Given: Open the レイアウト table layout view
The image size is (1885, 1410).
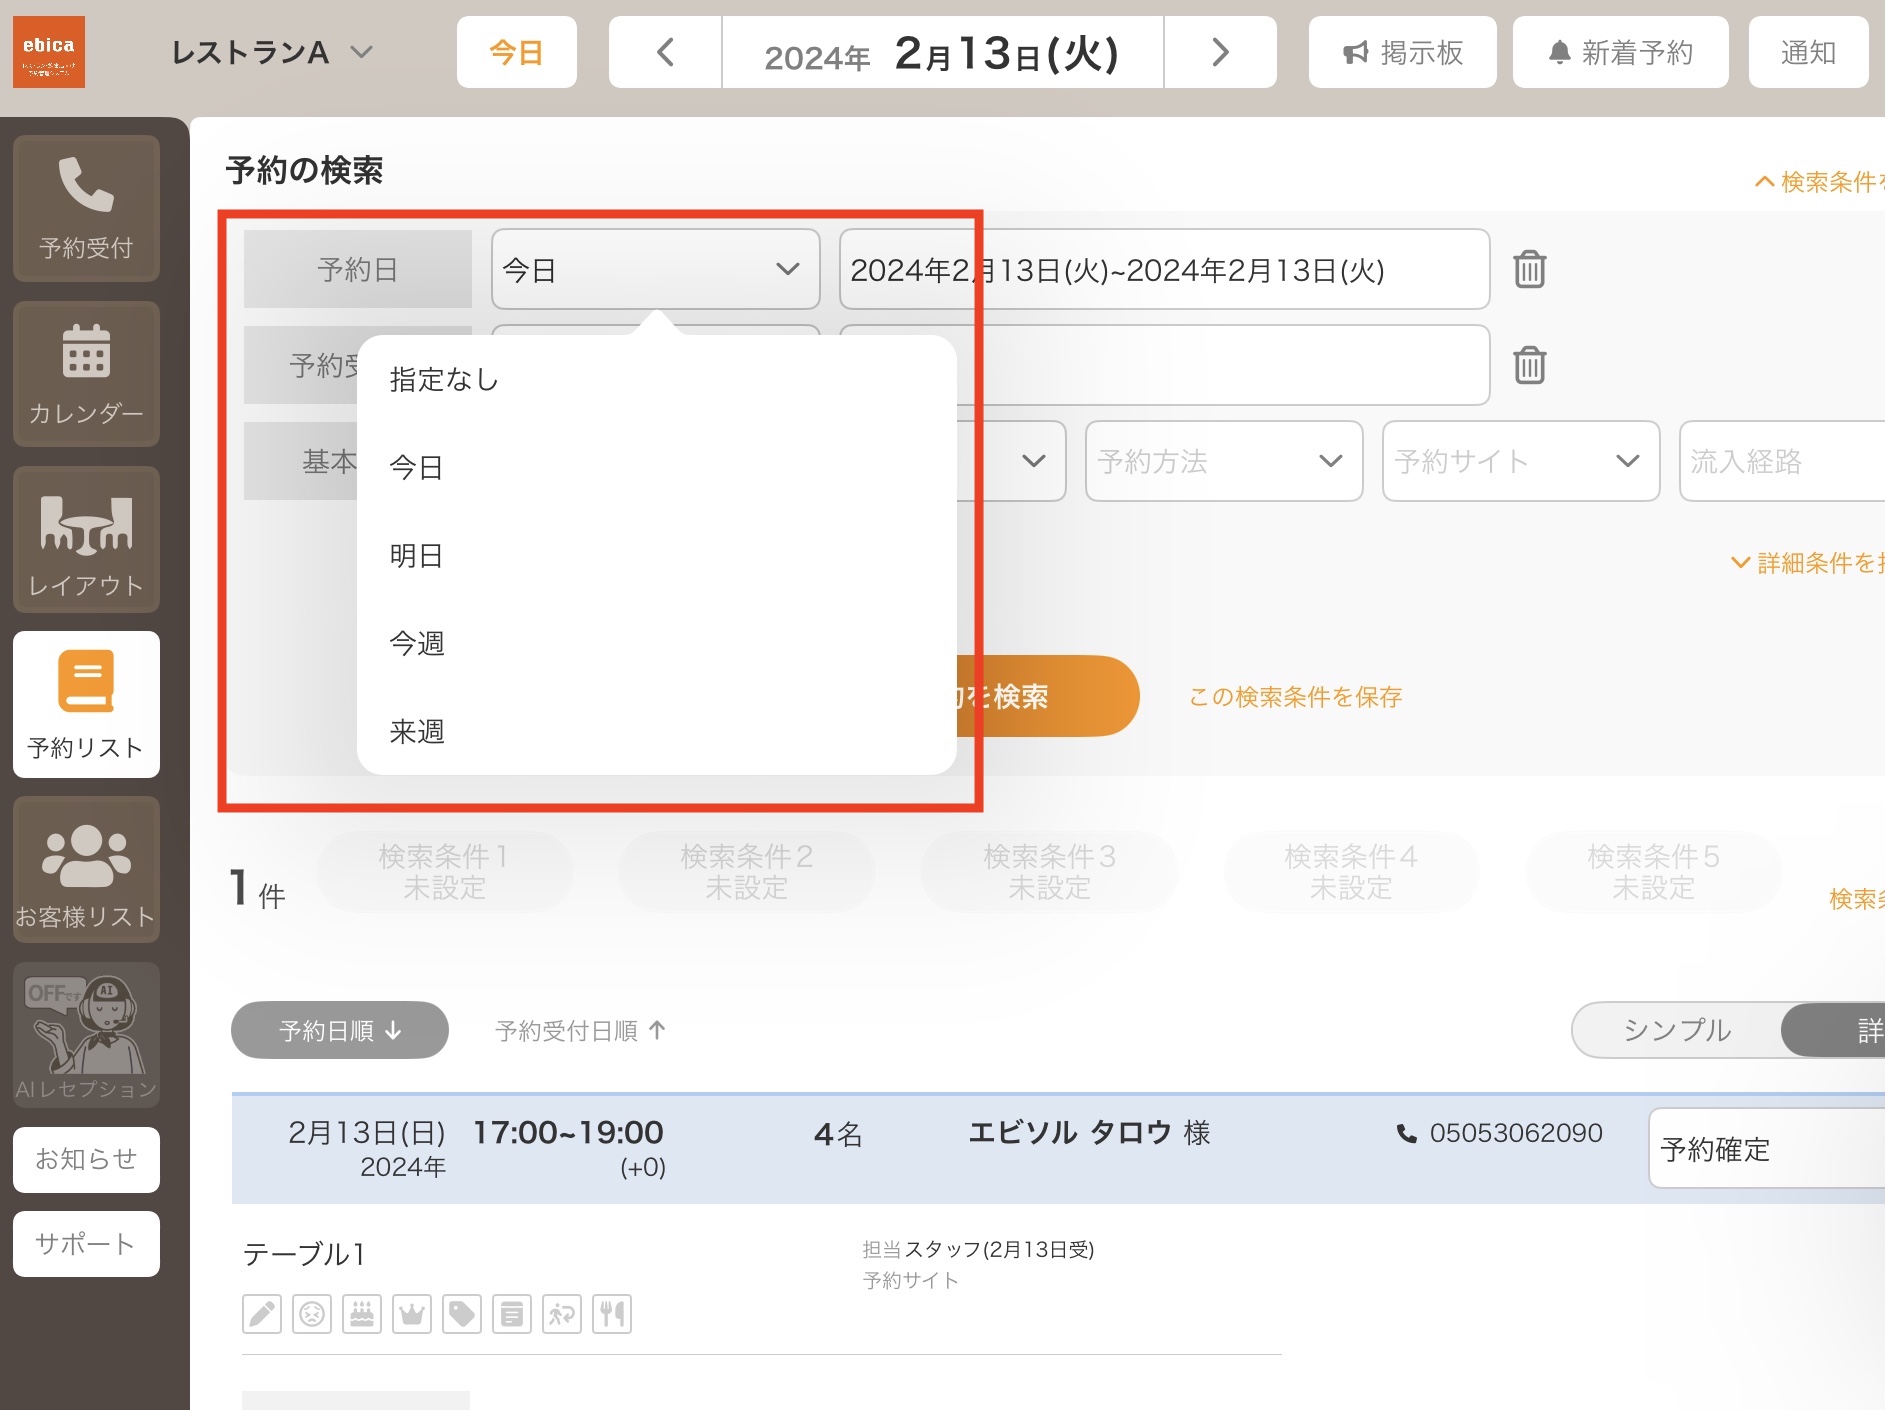Looking at the screenshot, I should pos(86,540).
